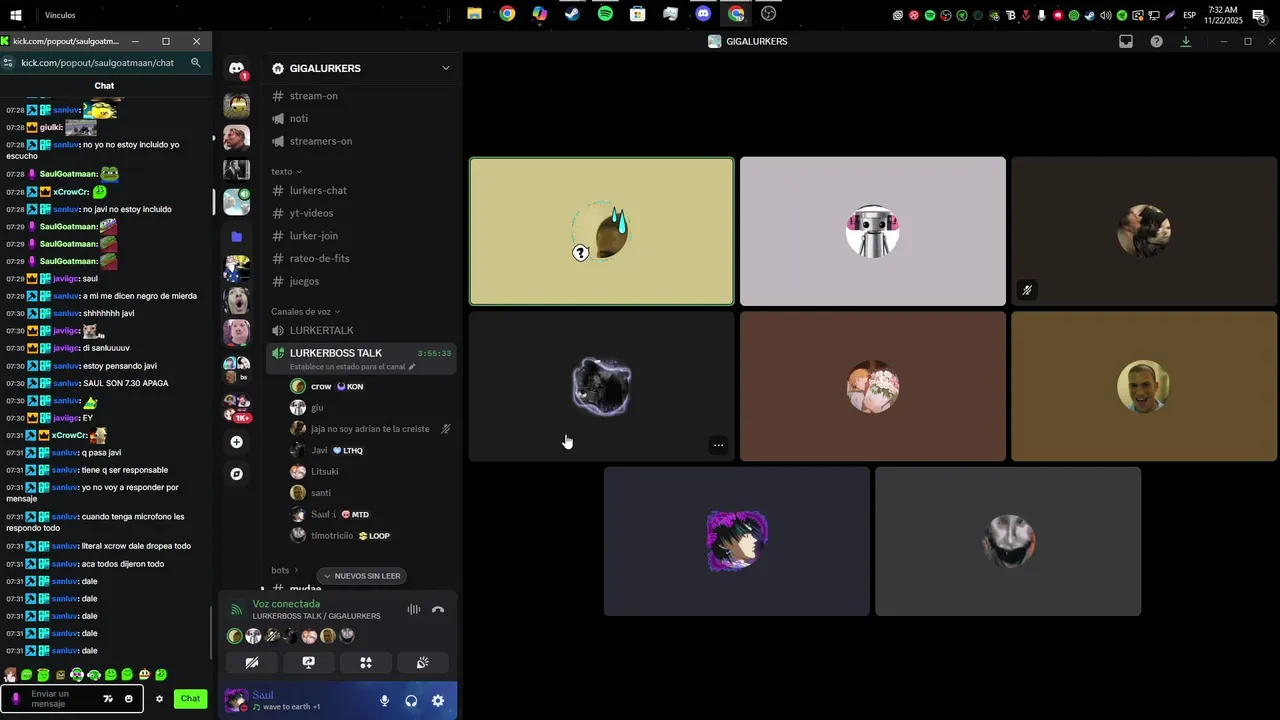Click the Add a Server plus icon
1280x720 pixels.
(237, 442)
